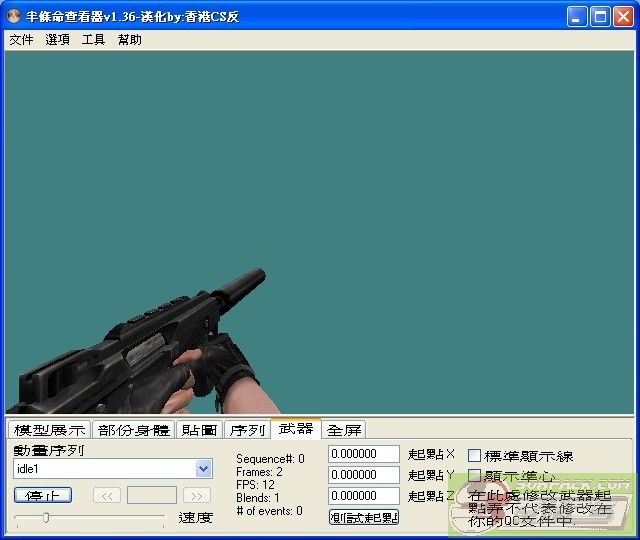640x540 pixels.
Task: Switch to the 部份身體 tab
Action: [133, 430]
